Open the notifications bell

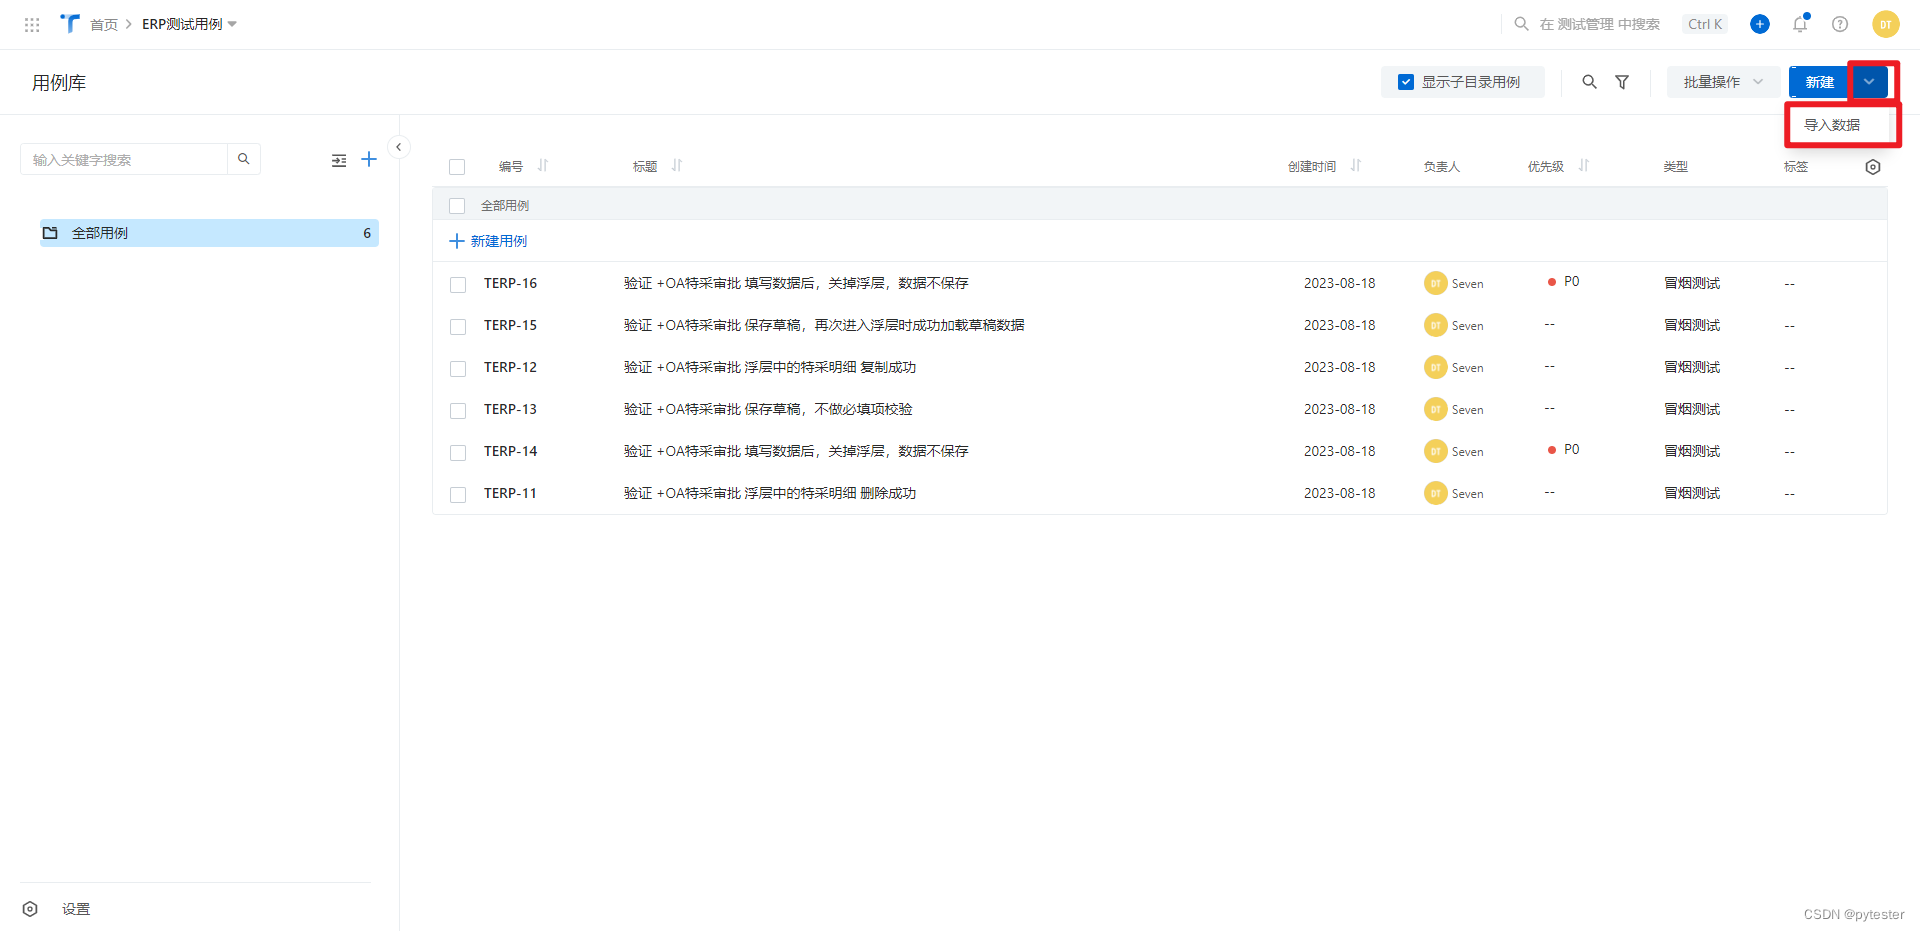(1800, 24)
